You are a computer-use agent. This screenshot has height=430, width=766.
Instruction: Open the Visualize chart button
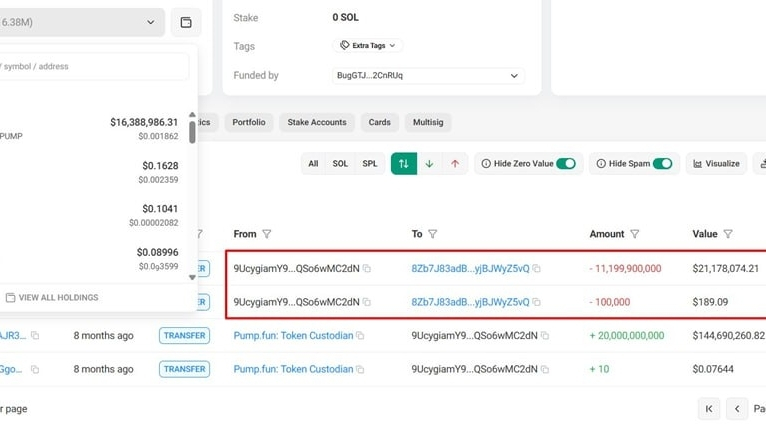pos(716,164)
